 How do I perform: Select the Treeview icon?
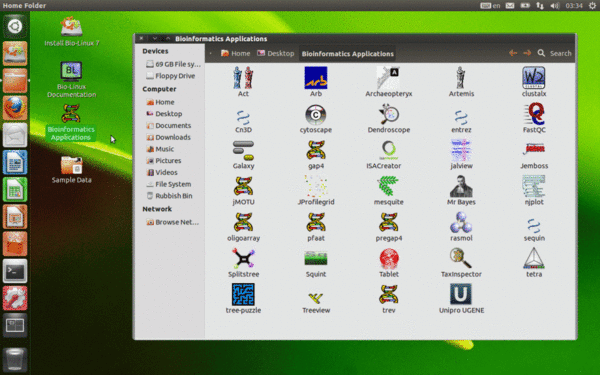[316, 298]
